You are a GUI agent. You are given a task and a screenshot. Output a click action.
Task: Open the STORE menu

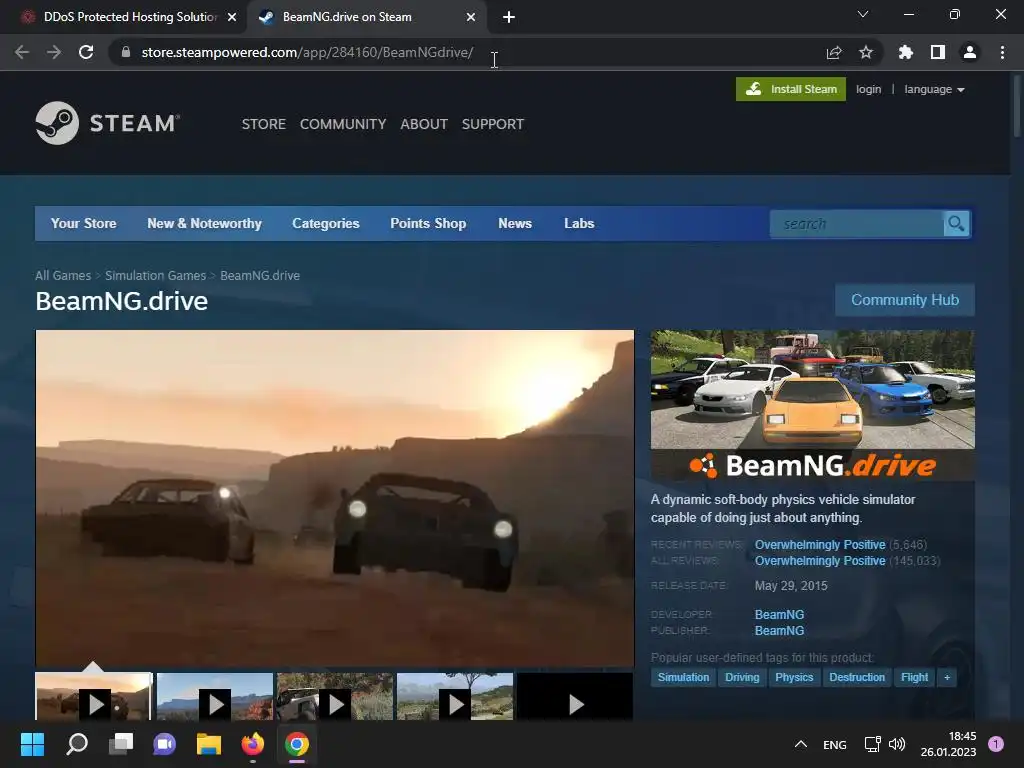point(264,124)
